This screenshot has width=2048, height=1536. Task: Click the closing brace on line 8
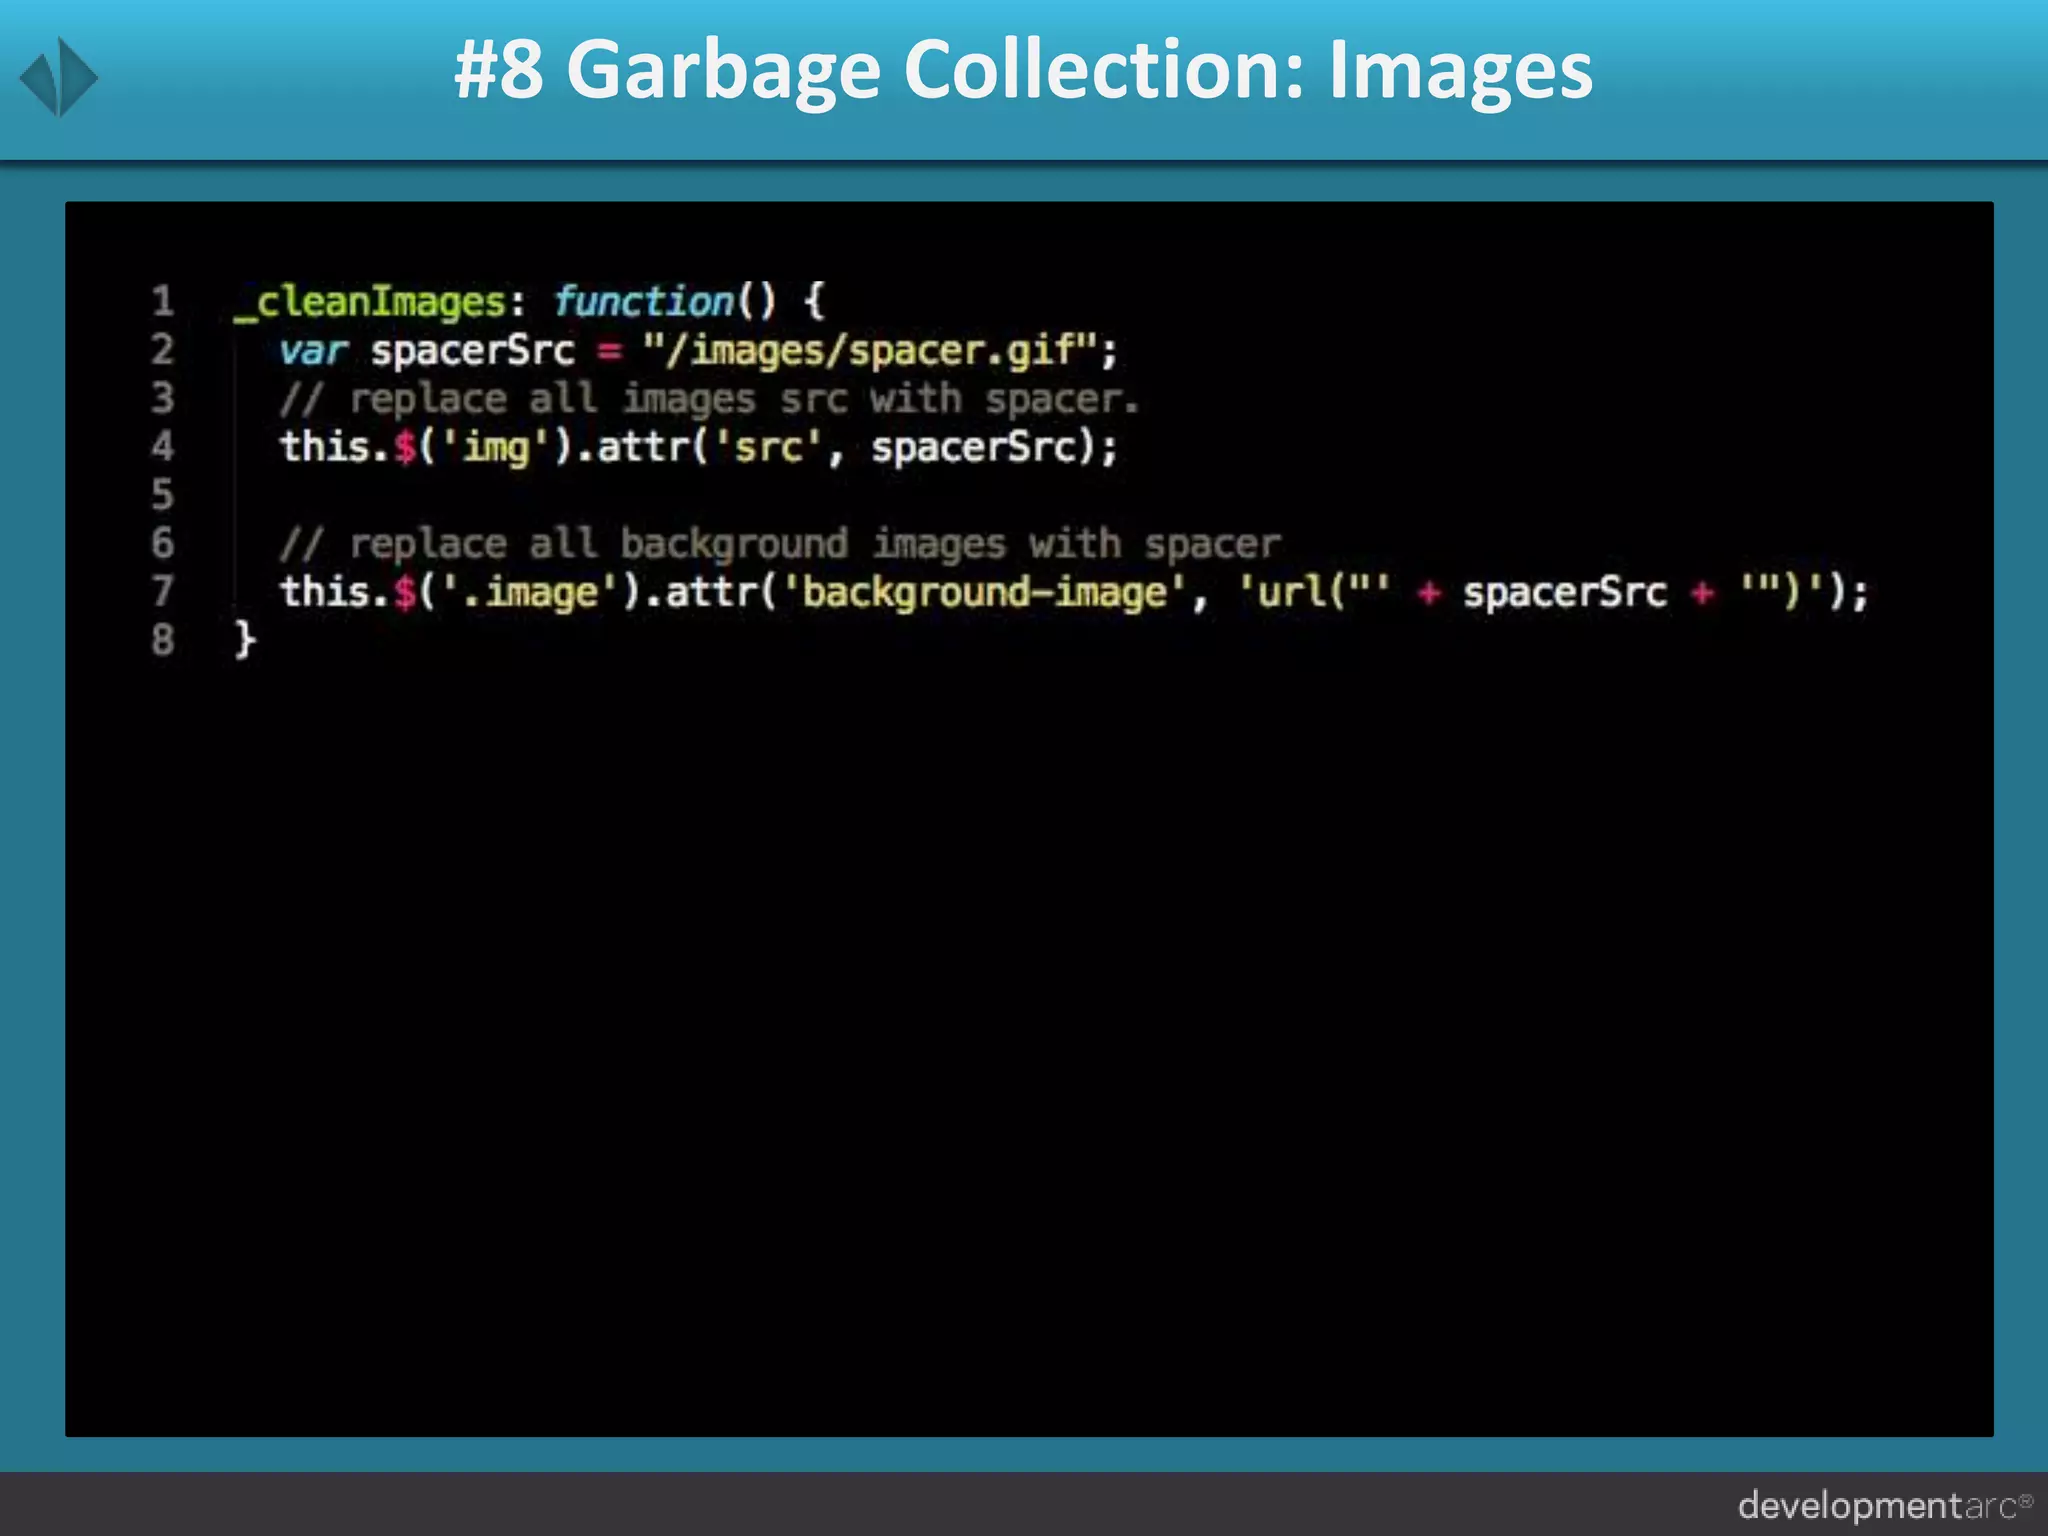click(245, 639)
